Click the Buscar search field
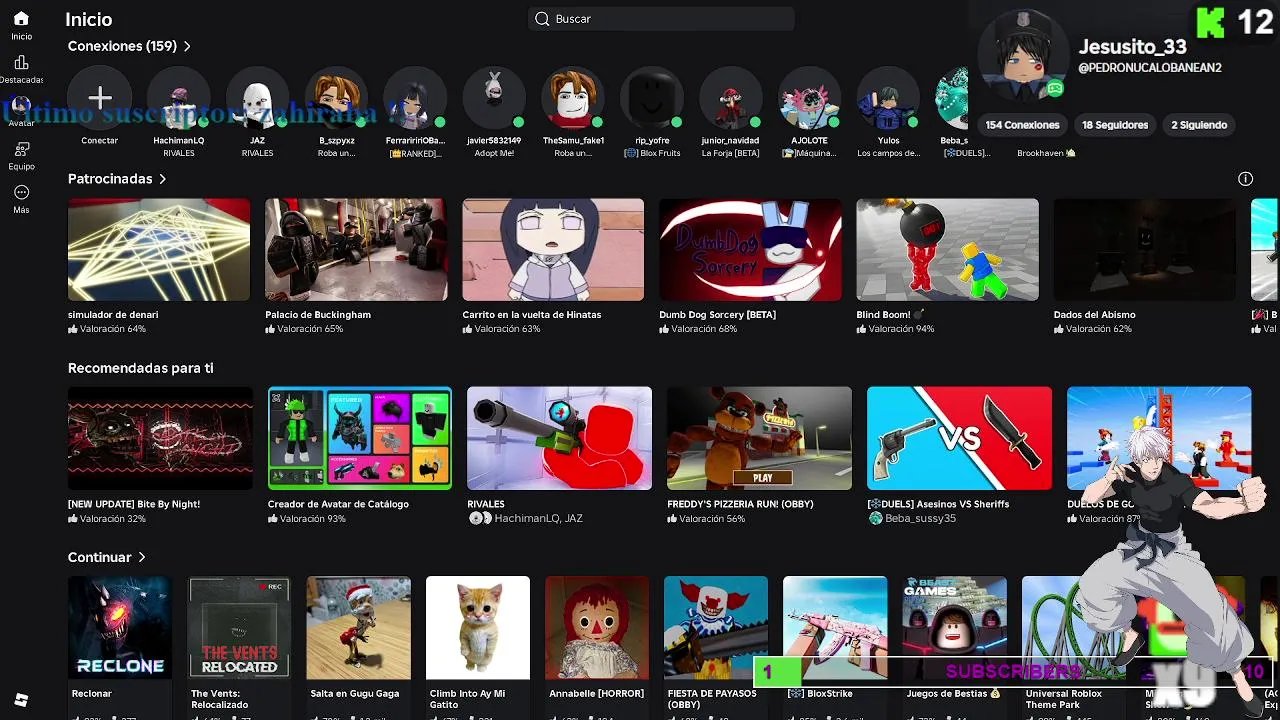Screen dimensions: 1280x720 (x=661, y=19)
